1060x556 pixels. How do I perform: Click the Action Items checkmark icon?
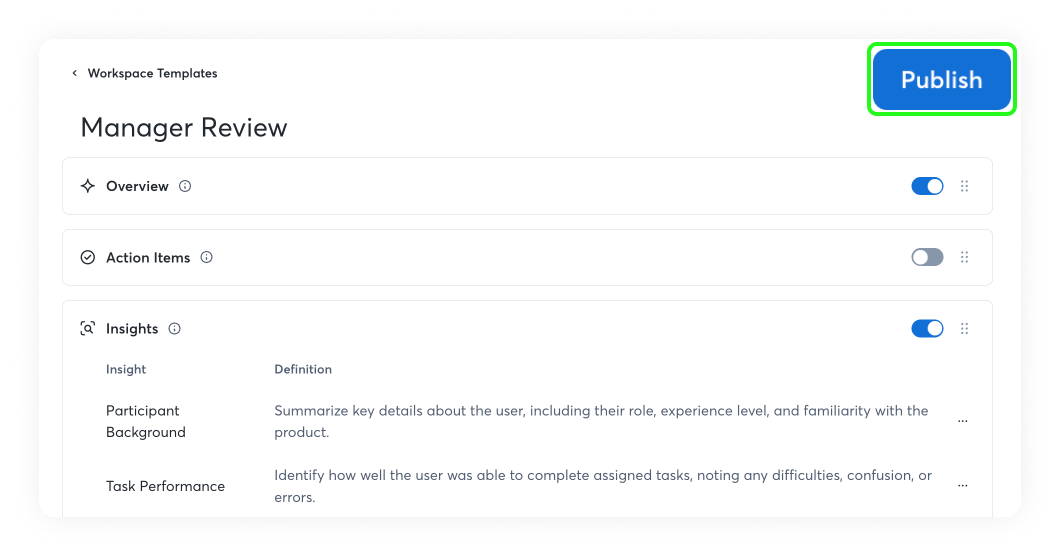point(88,258)
